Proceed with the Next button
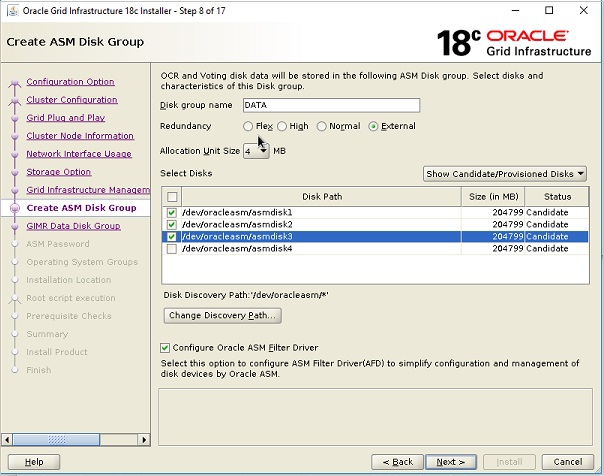Image resolution: width=604 pixels, height=476 pixels. tap(451, 462)
